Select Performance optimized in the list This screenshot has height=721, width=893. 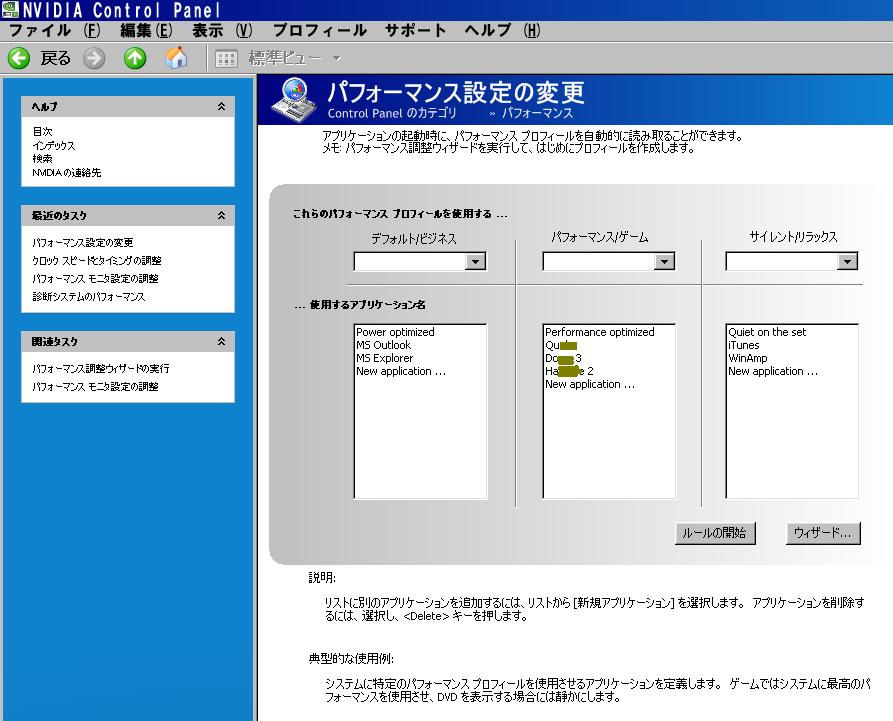tap(600, 332)
